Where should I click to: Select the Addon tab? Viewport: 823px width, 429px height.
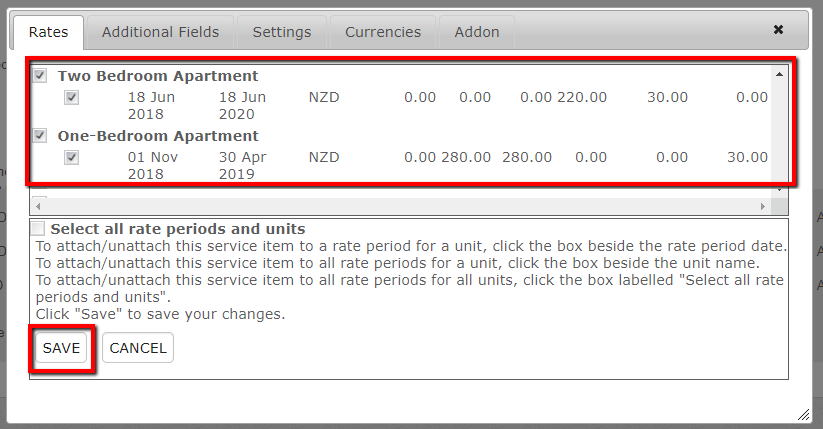[477, 32]
